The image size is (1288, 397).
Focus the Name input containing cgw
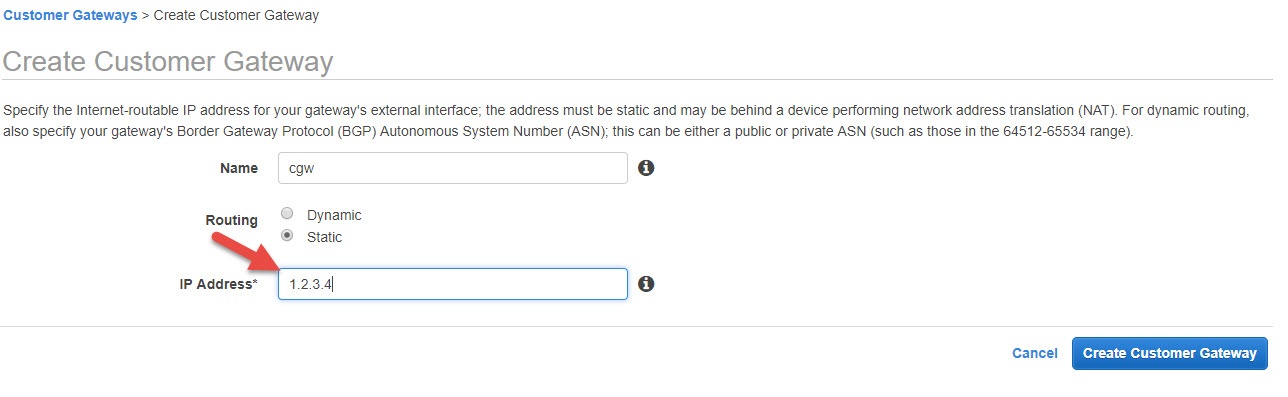453,168
